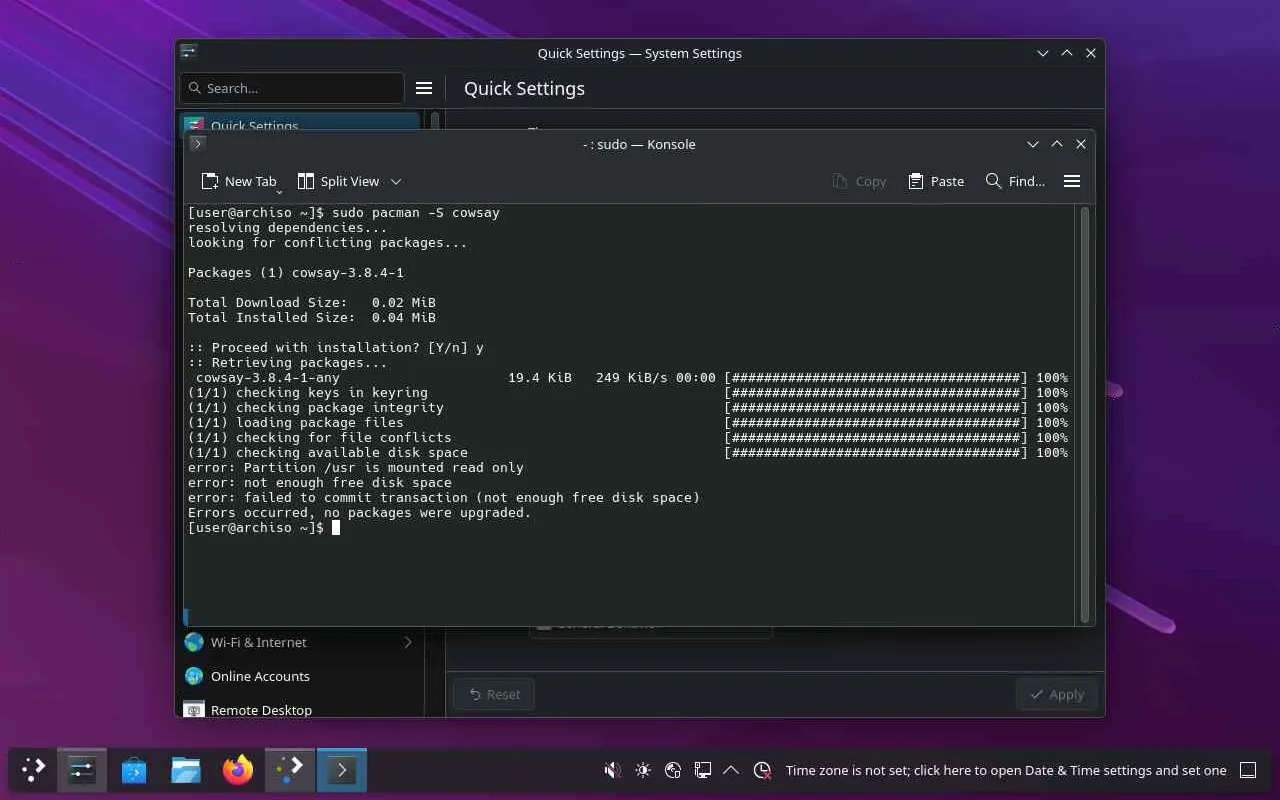Click the 'cowsay-3.8.4-1-any' download line
Screen dimensions: 1280x800
[632, 377]
